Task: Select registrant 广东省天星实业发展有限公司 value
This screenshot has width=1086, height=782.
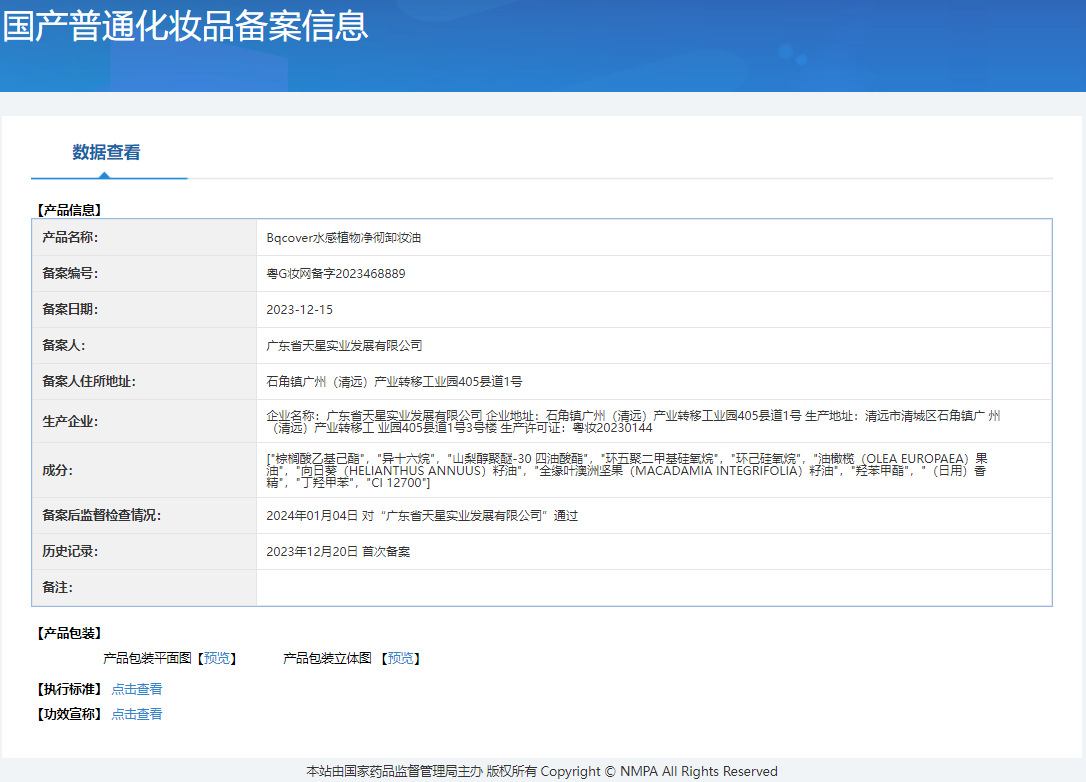Action: tap(344, 346)
